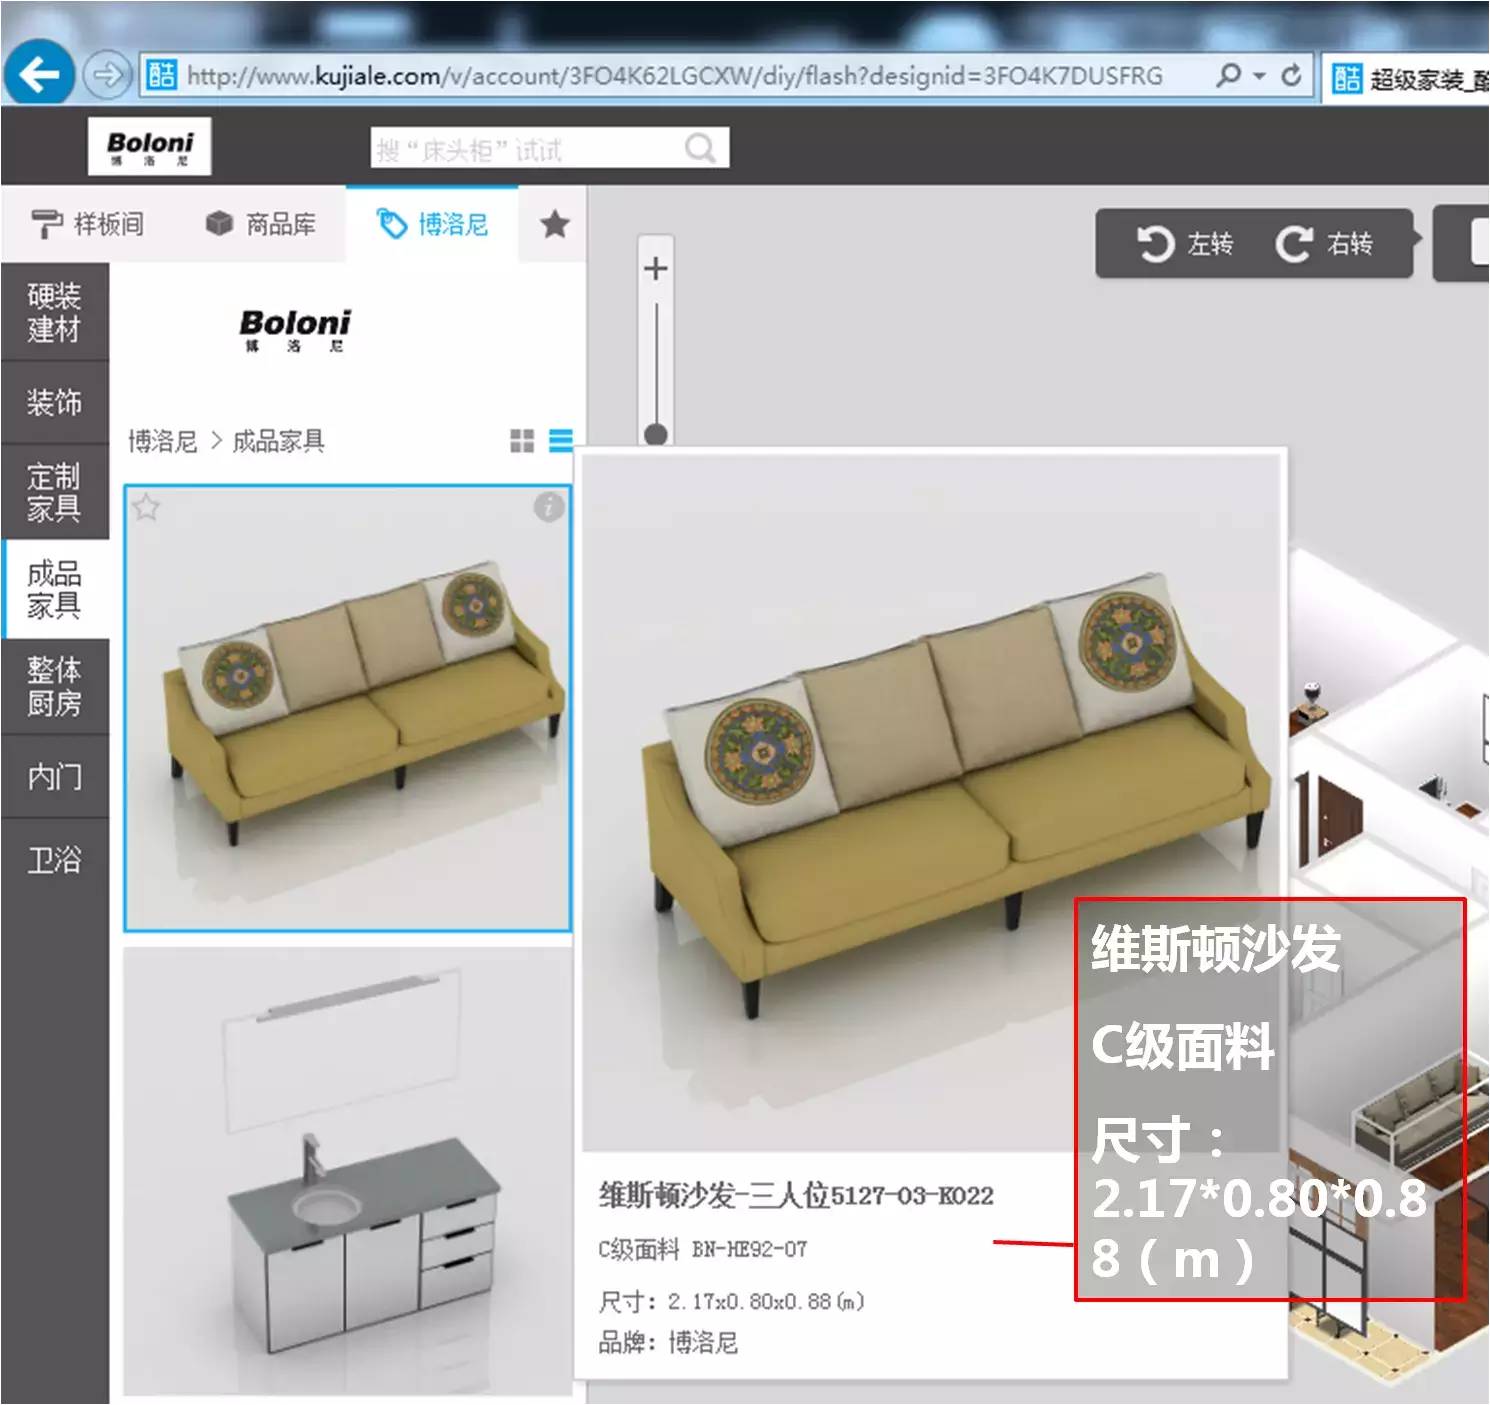Click the Boloni logo in the header
The width and height of the screenshot is (1490, 1405).
tap(149, 147)
